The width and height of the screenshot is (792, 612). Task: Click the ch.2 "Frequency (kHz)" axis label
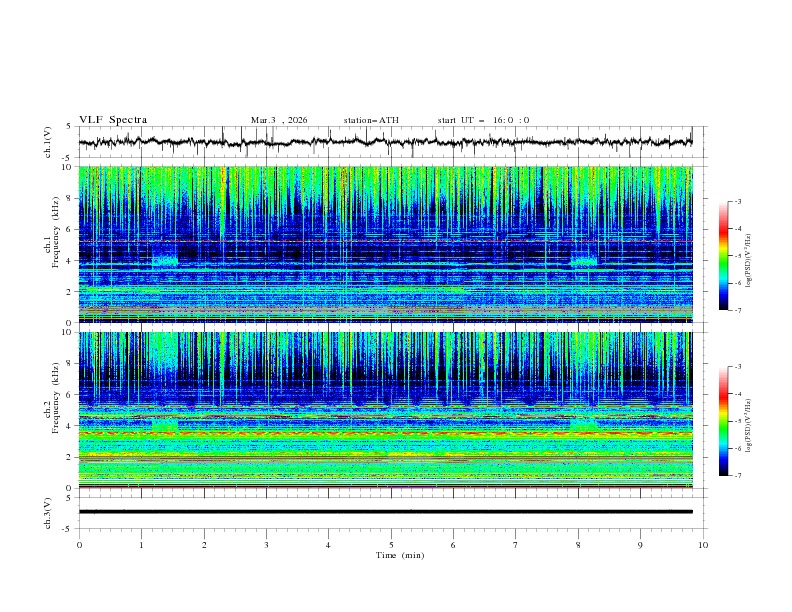click(56, 398)
